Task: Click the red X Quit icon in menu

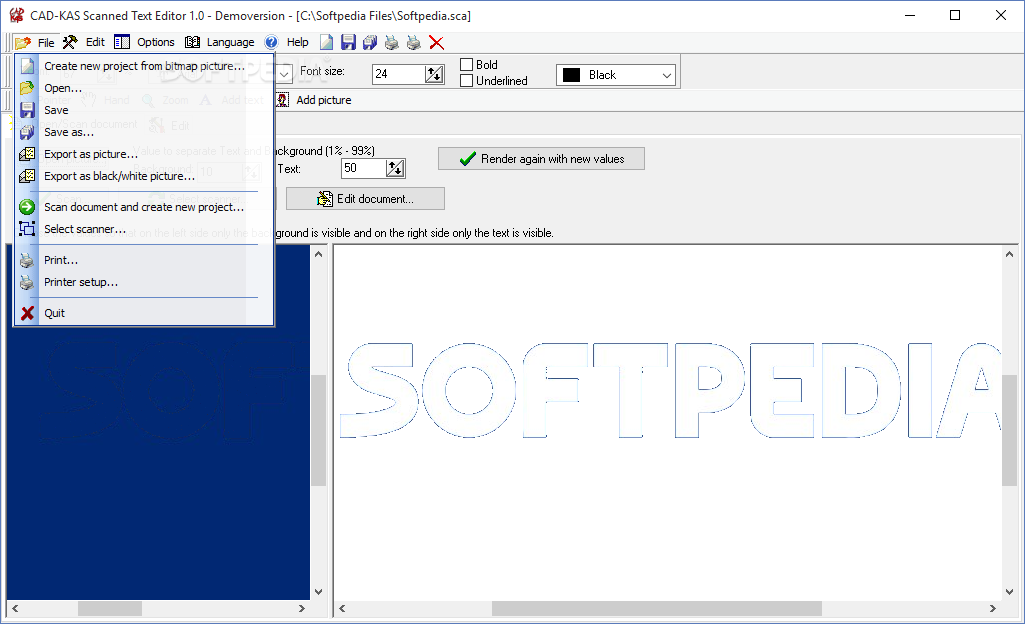Action: click(x=27, y=313)
